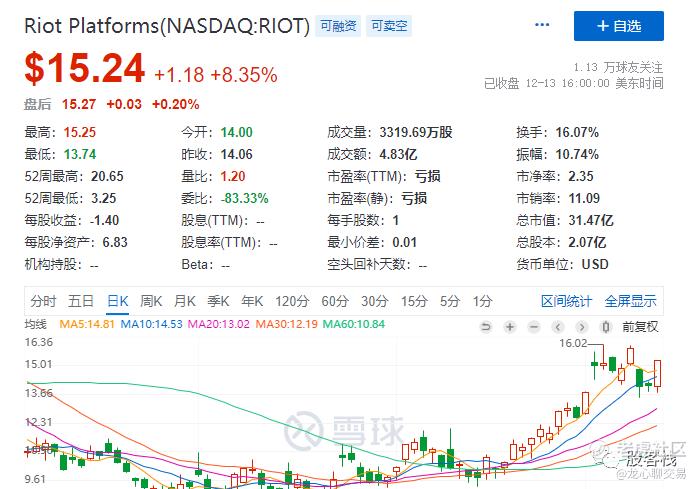Click the 16.02 high marker on chart

[x=573, y=343]
